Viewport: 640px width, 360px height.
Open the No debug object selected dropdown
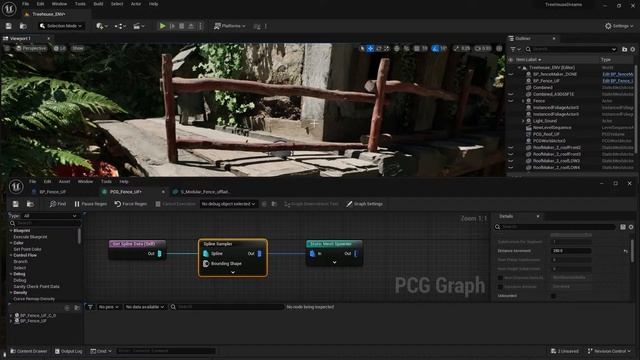coord(228,204)
